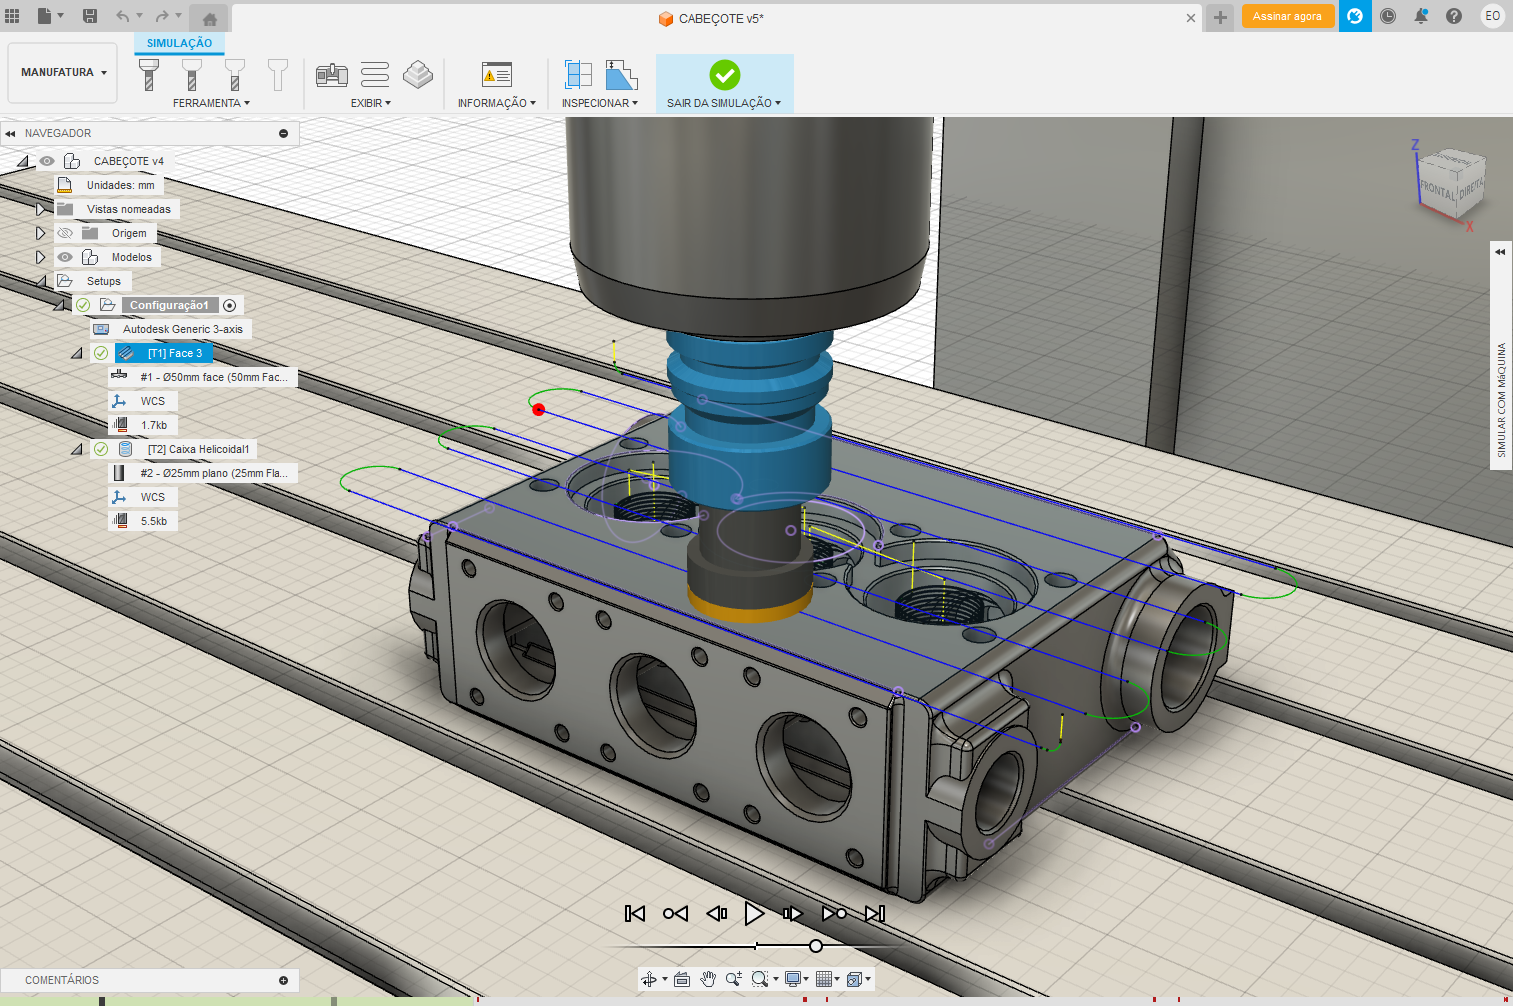
Task: Show the hidden Origem folder
Action: (65, 233)
